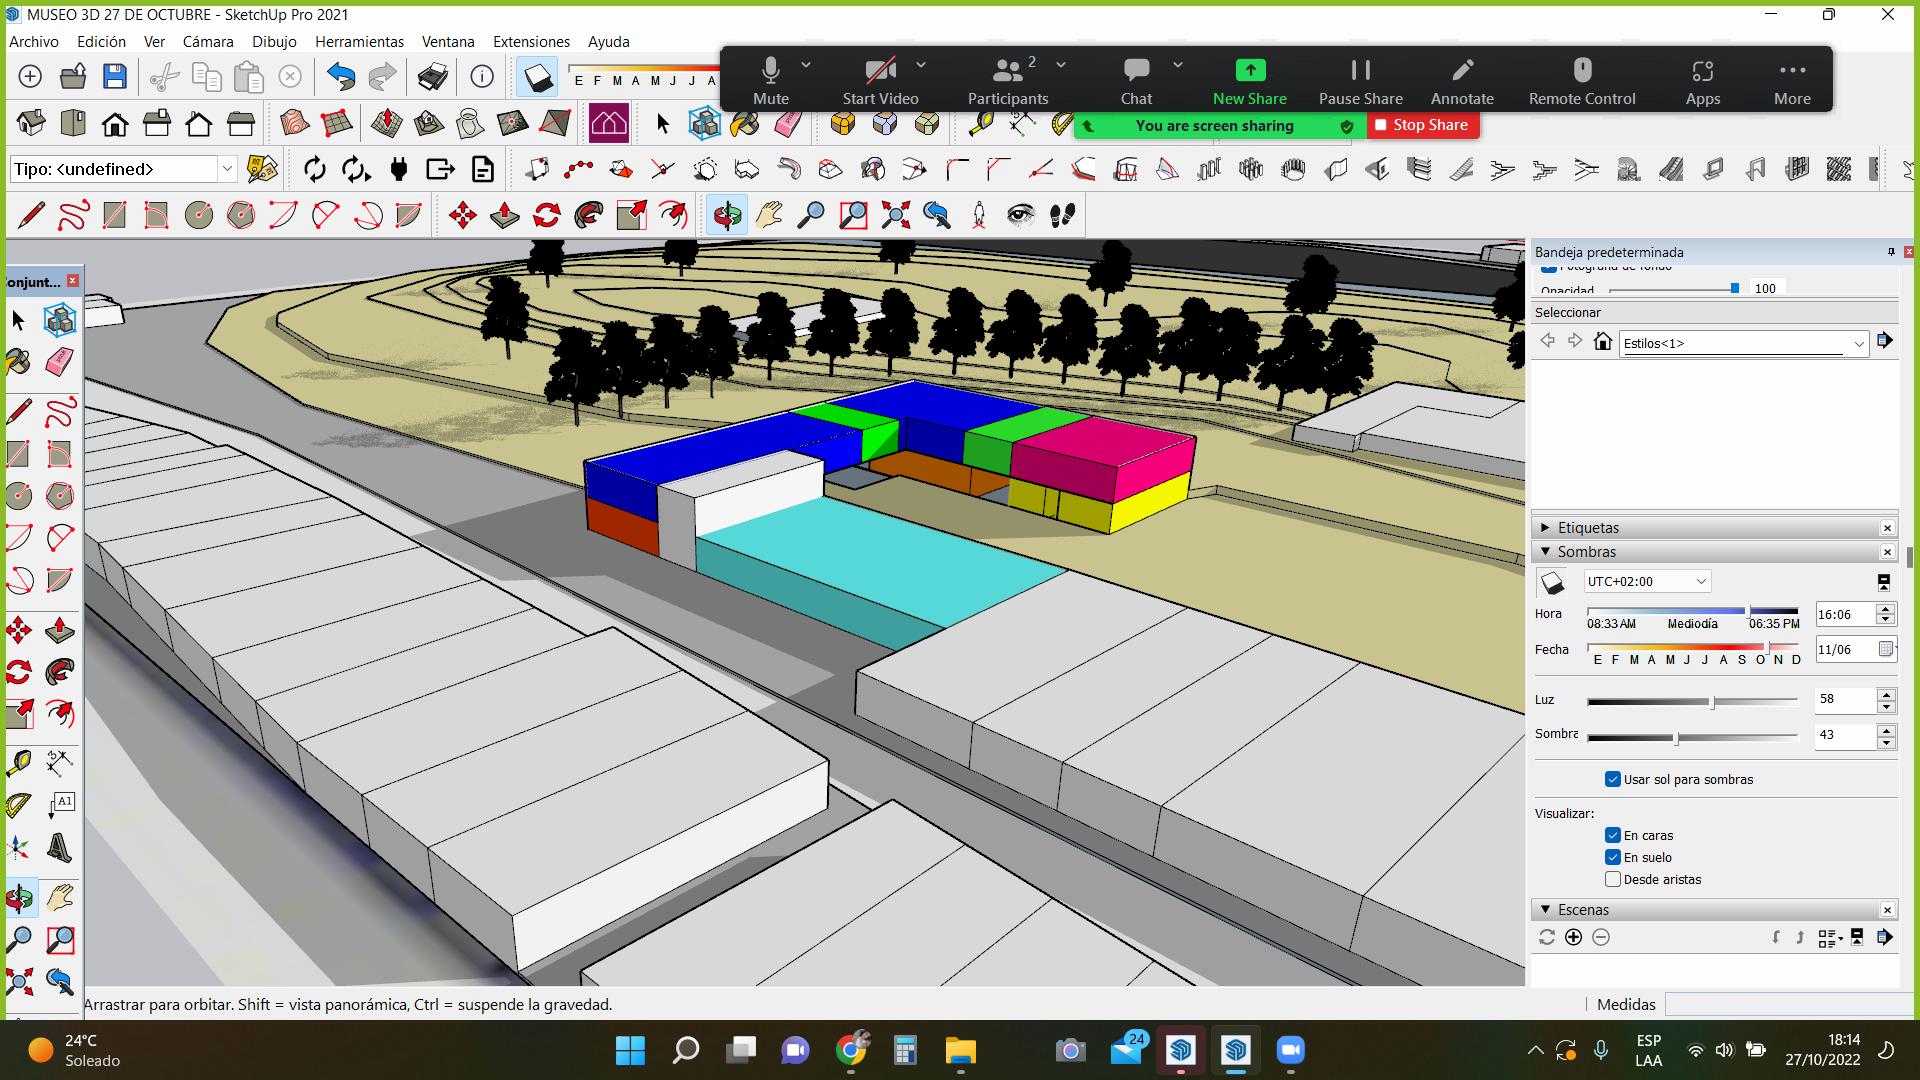The width and height of the screenshot is (1920, 1080).
Task: Adjust the Luz brightness slider
Action: coord(1712,702)
